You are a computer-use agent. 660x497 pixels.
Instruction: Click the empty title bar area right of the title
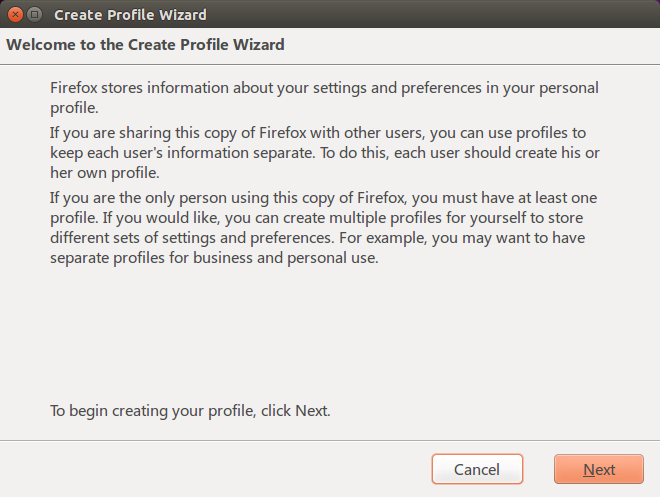tap(434, 15)
